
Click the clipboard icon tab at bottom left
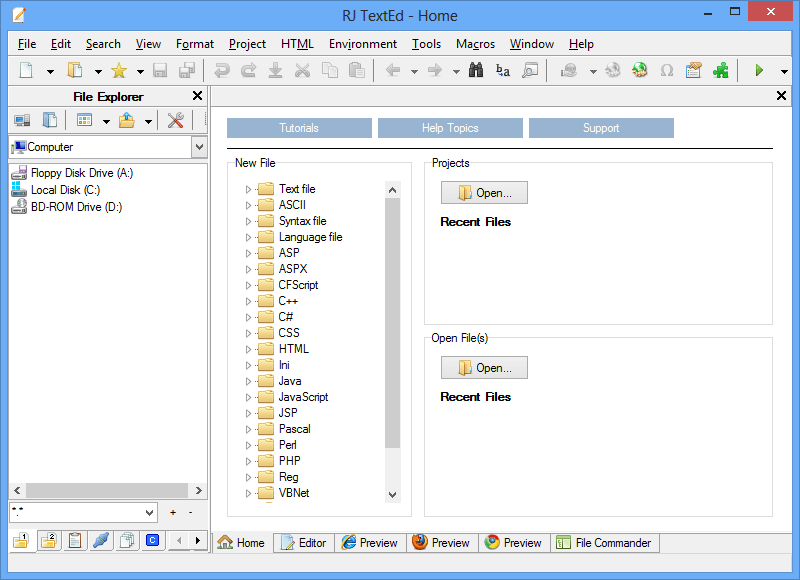75,540
